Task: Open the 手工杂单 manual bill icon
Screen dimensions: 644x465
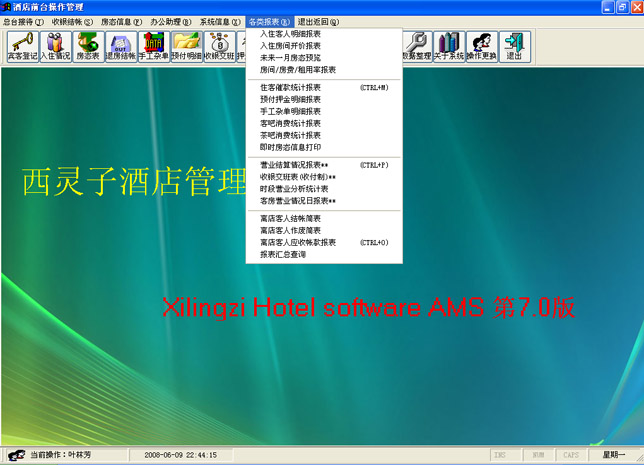Action: pos(153,47)
